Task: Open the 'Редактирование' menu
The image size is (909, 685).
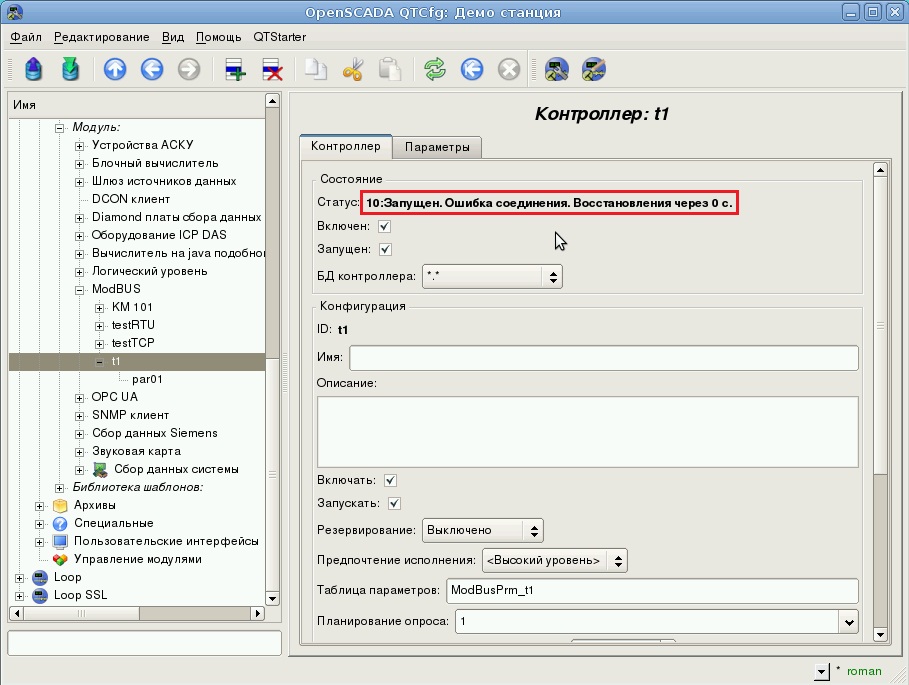Action: [101, 37]
